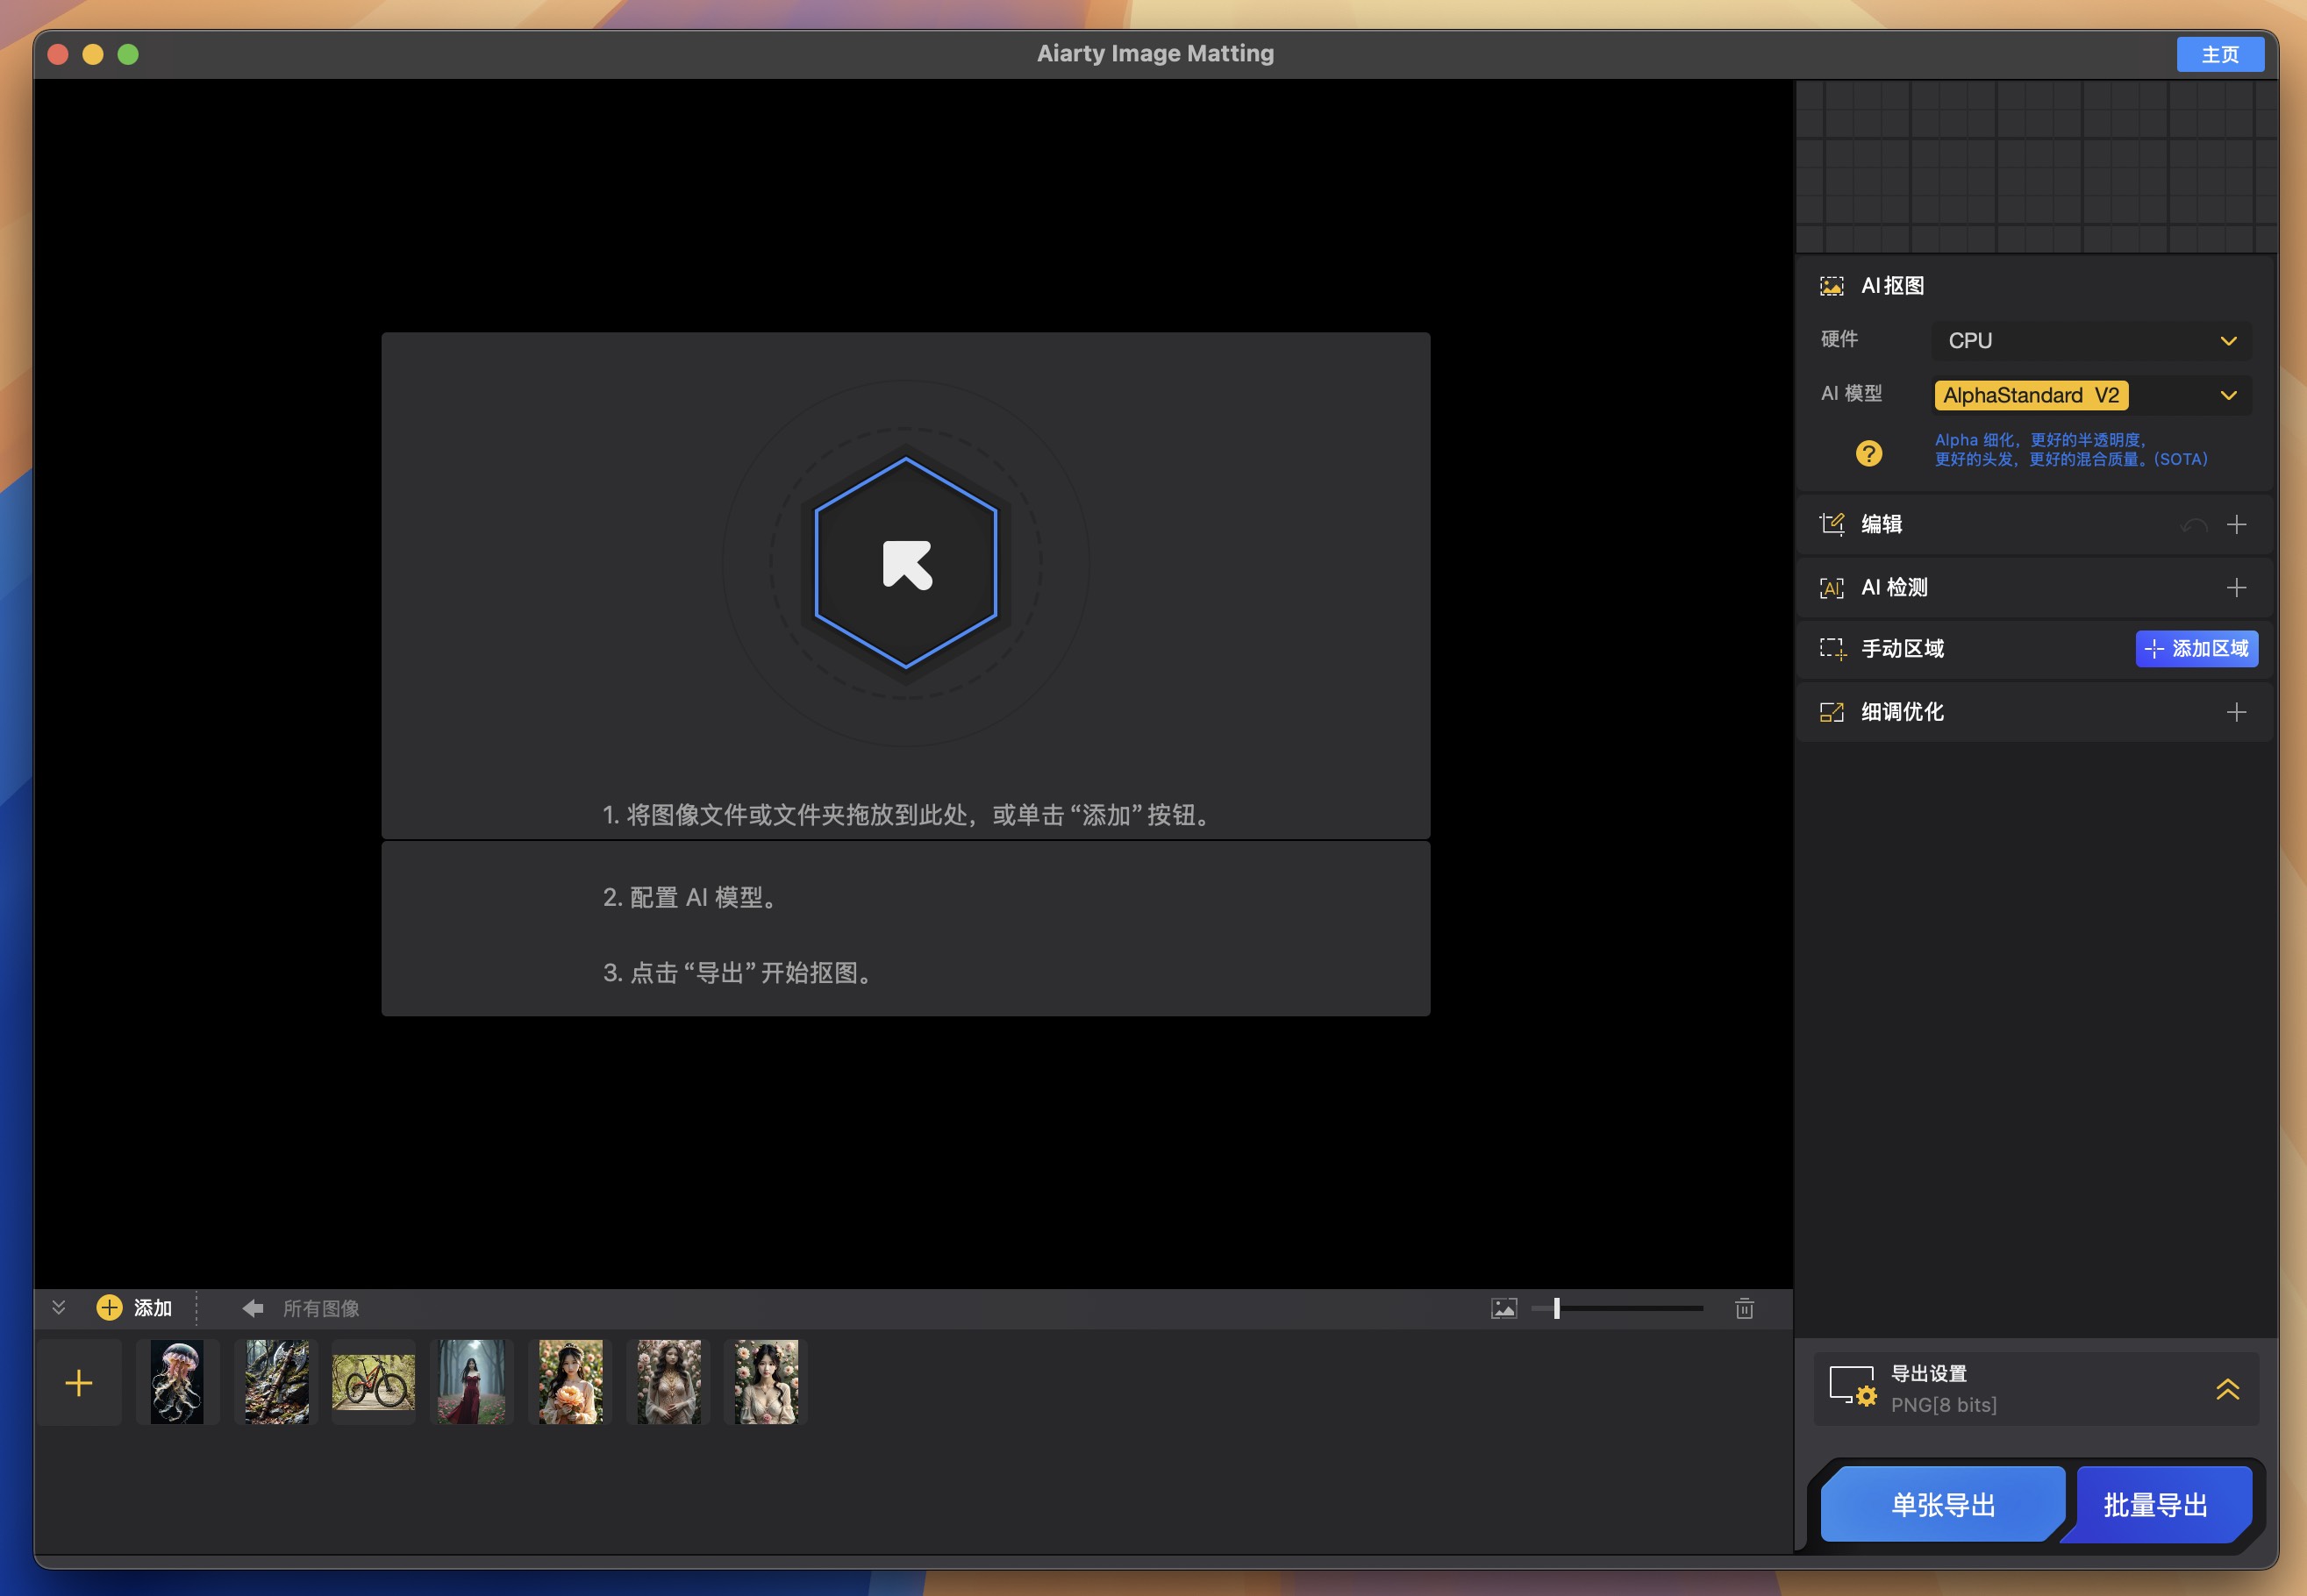This screenshot has height=1596, width=2307.
Task: Click 添加区域 button
Action: [x=2191, y=648]
